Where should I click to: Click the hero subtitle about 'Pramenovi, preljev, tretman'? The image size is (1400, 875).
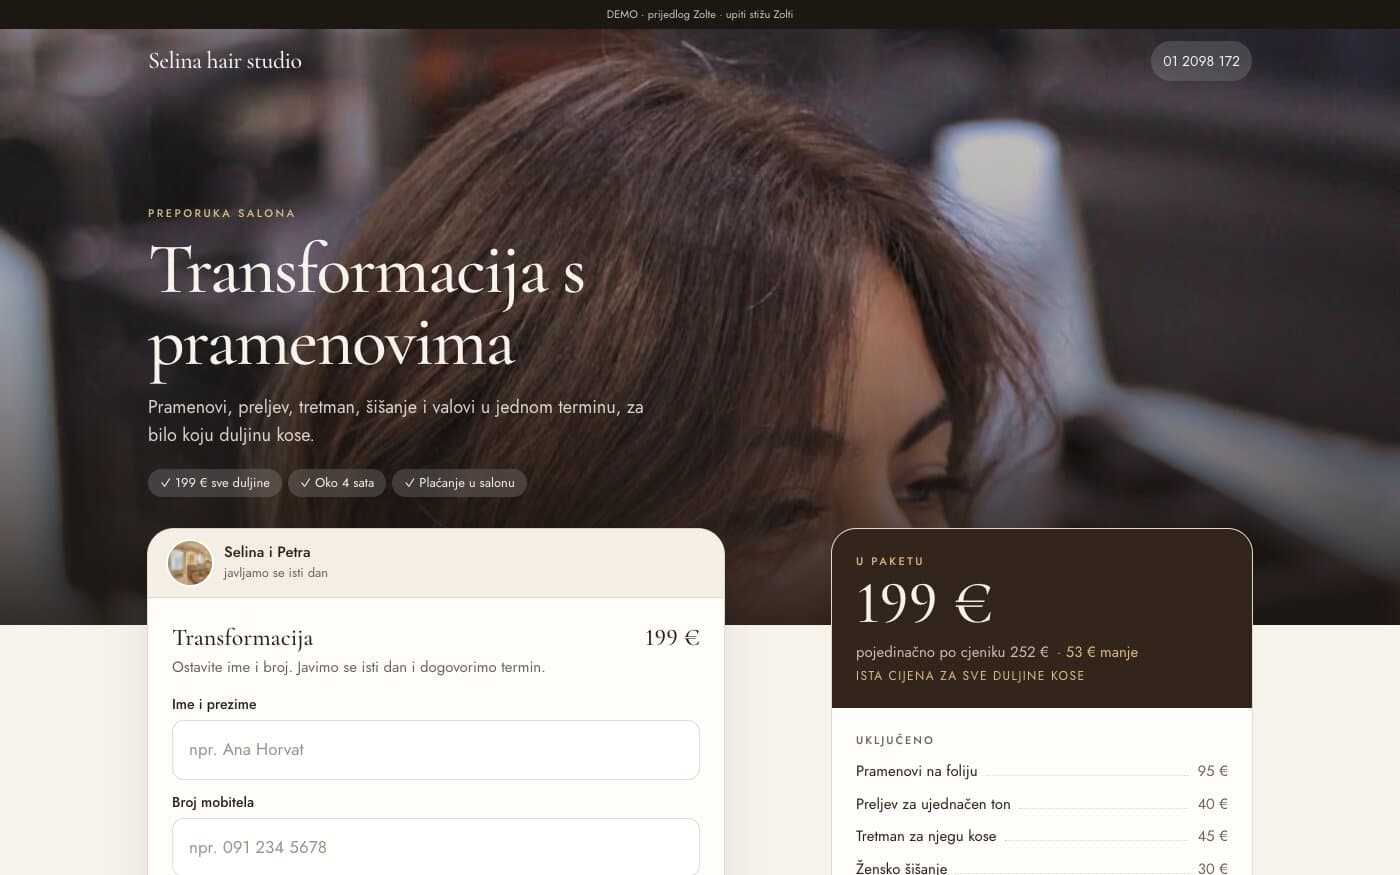[x=396, y=421]
